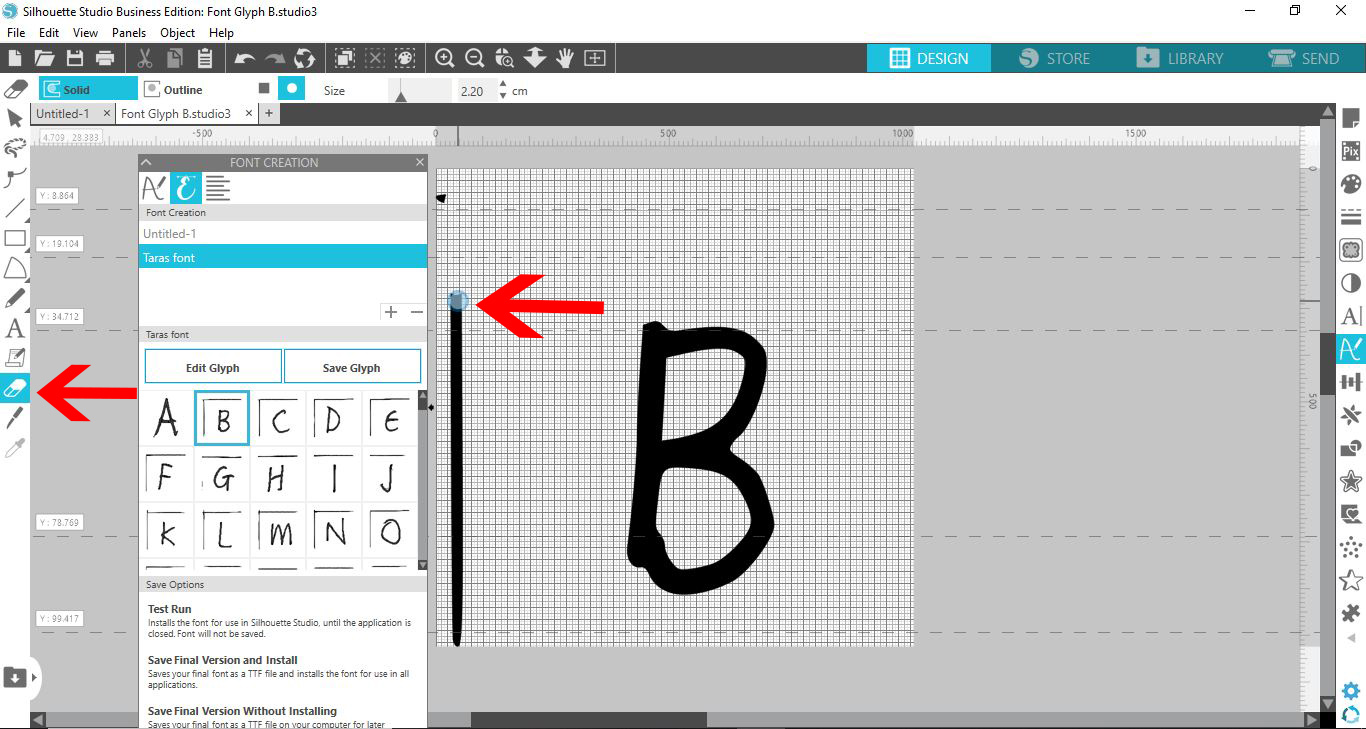
Task: Open the Object menu
Action: click(x=178, y=32)
